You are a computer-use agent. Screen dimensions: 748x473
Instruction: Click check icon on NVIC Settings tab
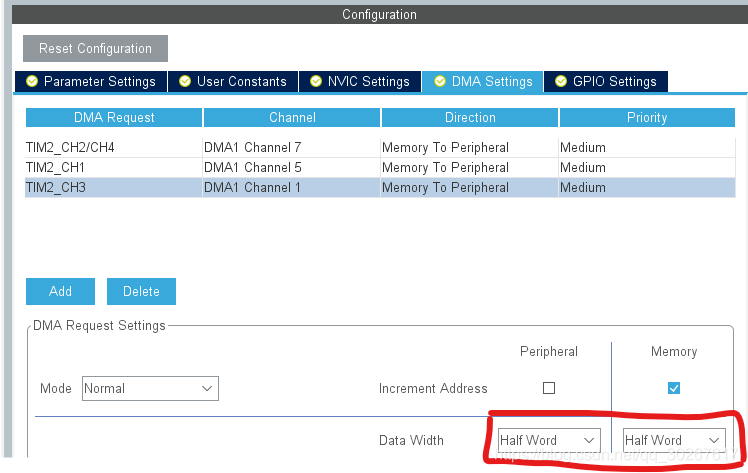315,82
